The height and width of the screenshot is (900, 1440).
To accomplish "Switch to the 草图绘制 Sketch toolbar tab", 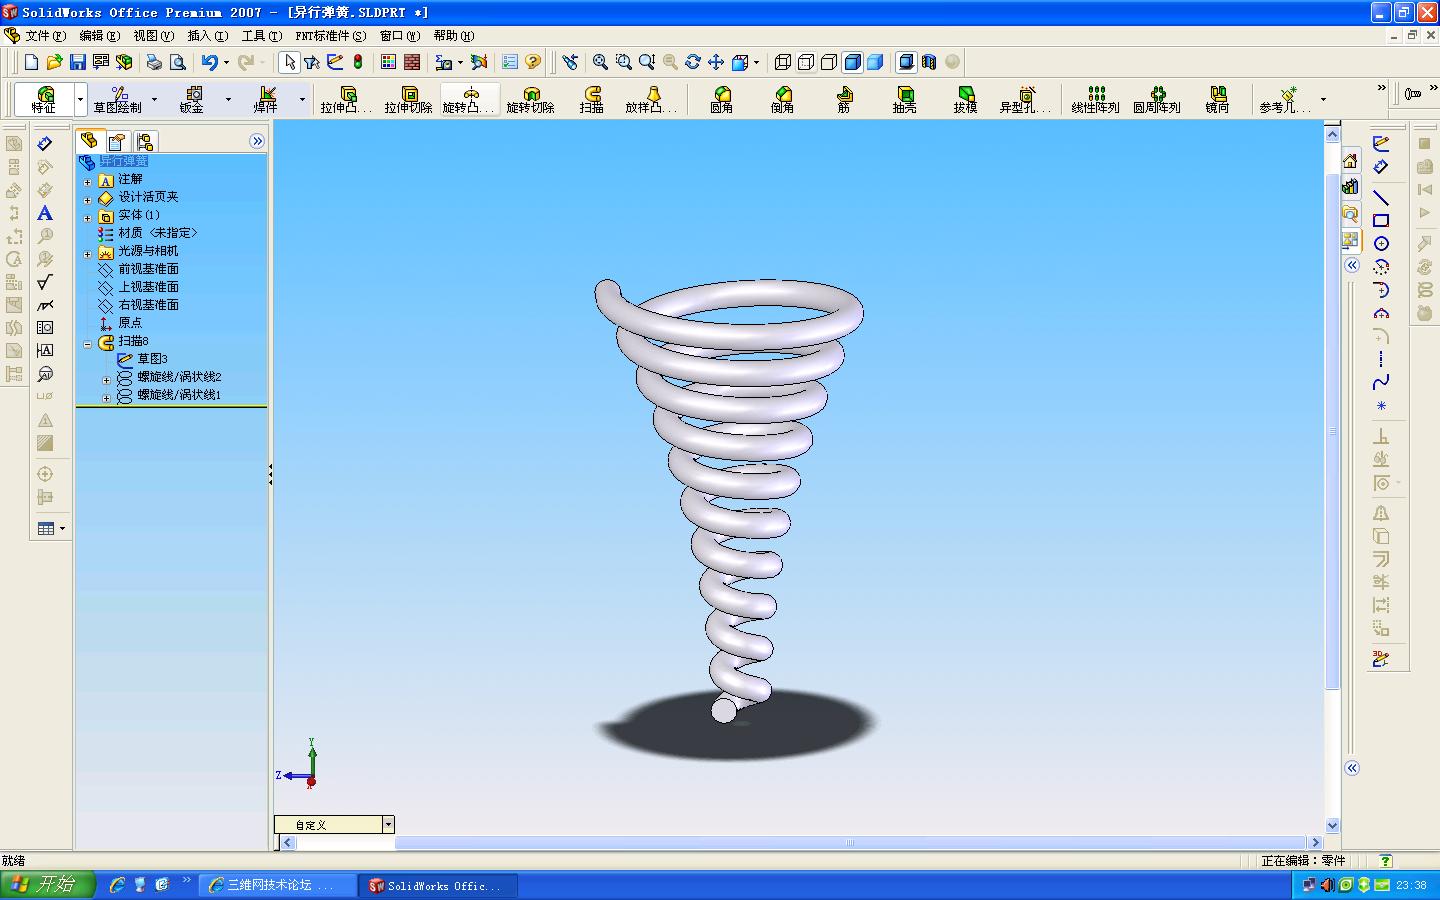I will coord(117,100).
